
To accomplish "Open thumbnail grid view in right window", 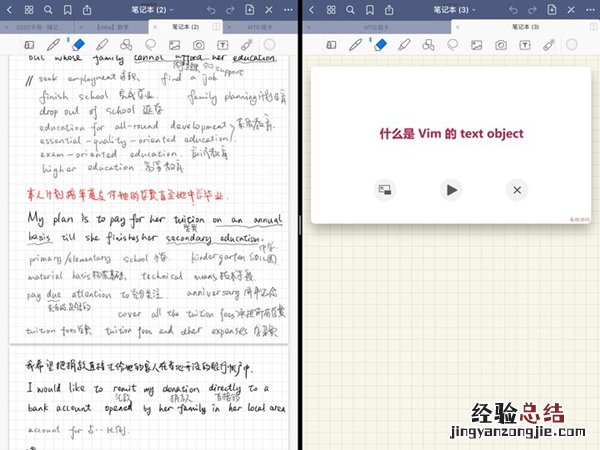I will click(x=331, y=10).
